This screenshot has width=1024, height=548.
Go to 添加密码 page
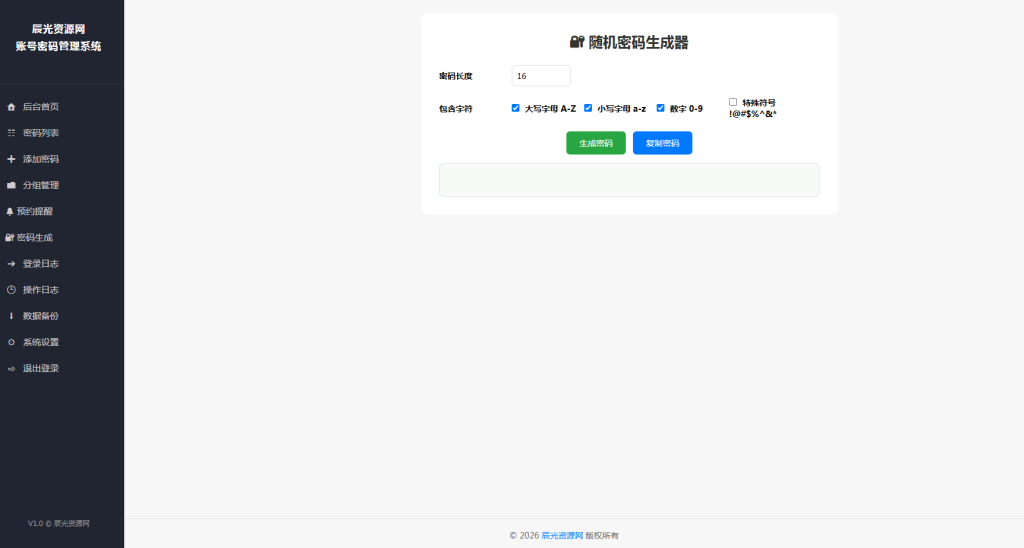(61, 159)
